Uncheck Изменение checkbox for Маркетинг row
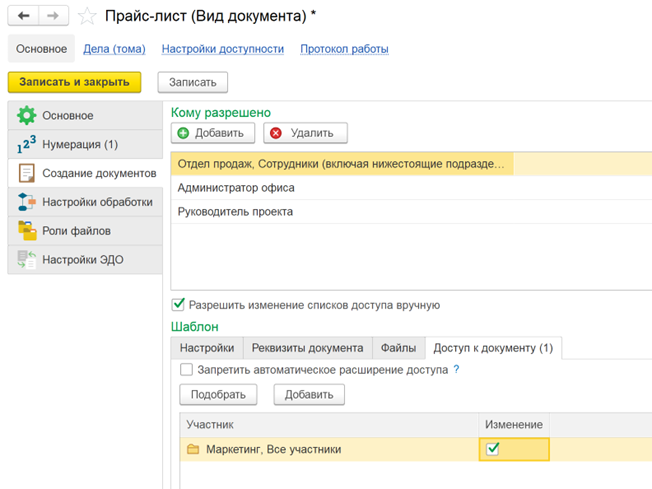 tap(492, 450)
